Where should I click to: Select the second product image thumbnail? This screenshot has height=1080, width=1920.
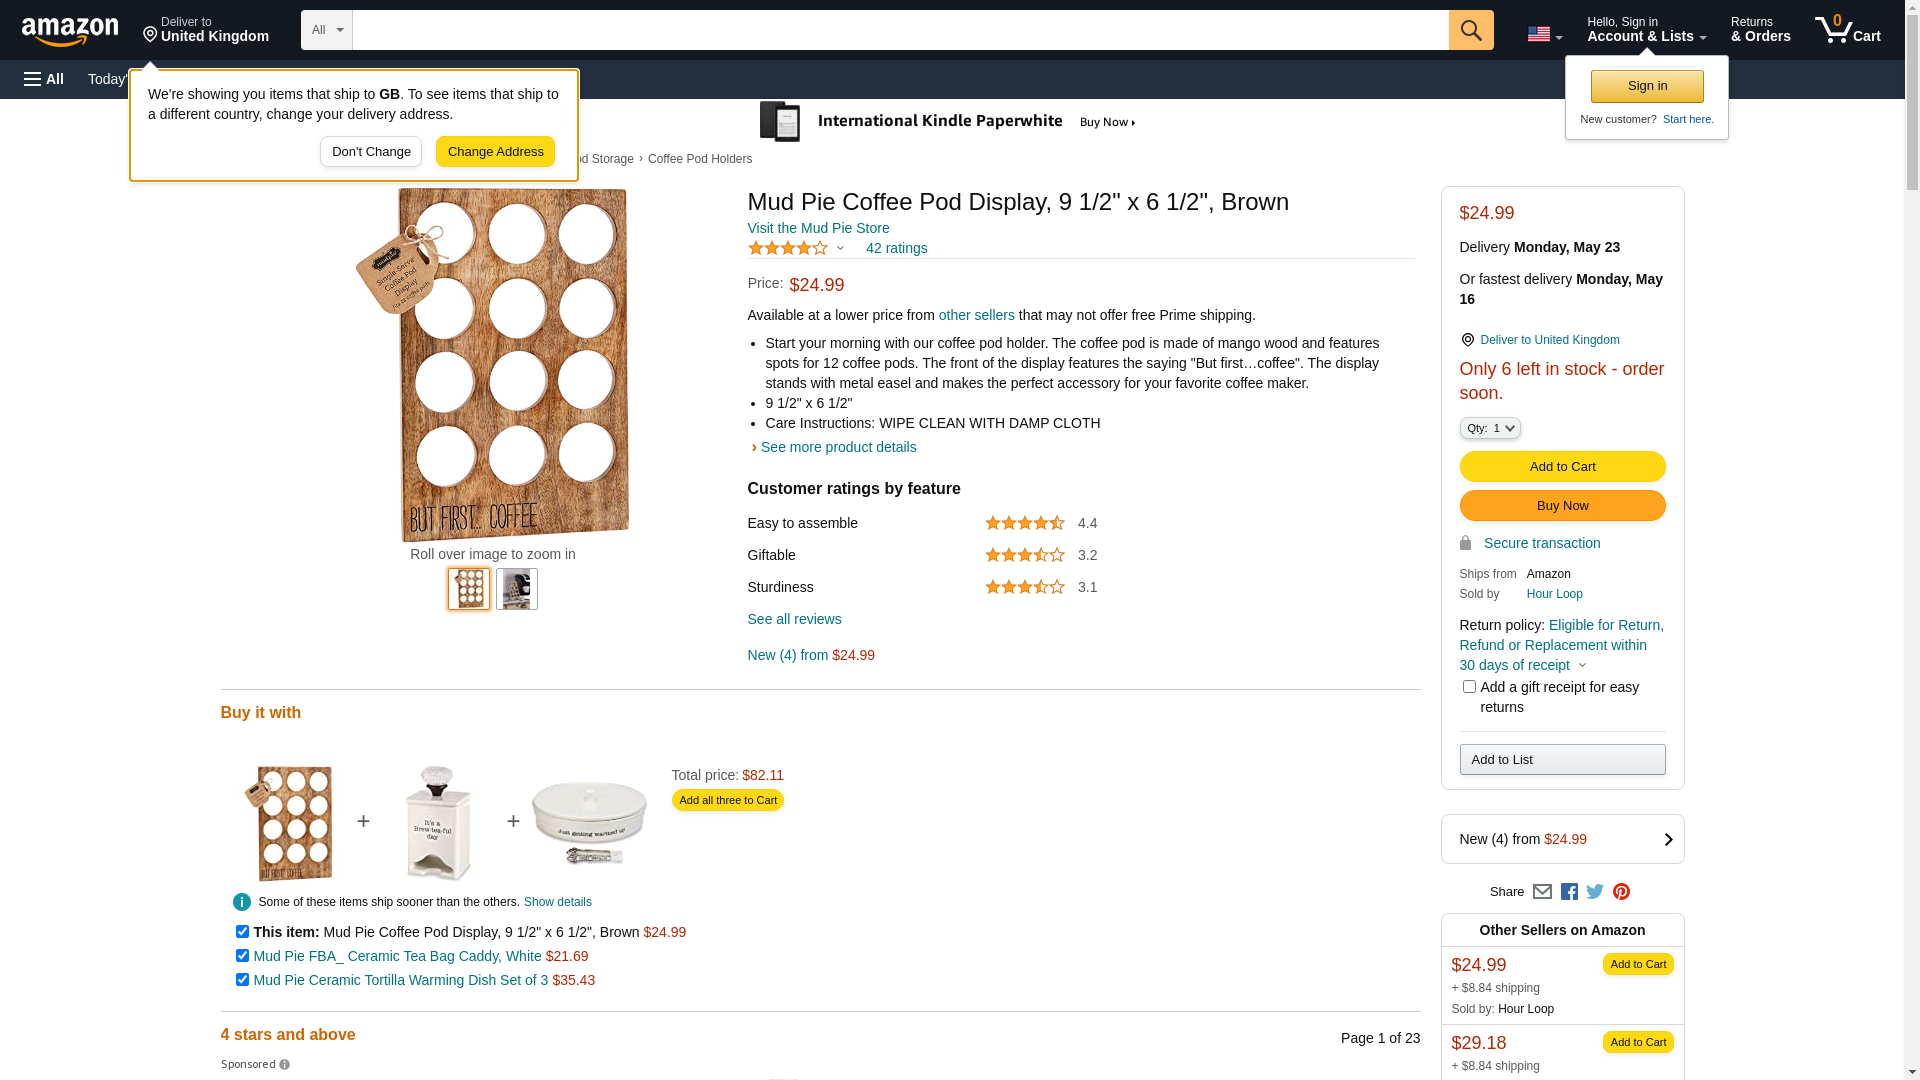[x=517, y=589]
